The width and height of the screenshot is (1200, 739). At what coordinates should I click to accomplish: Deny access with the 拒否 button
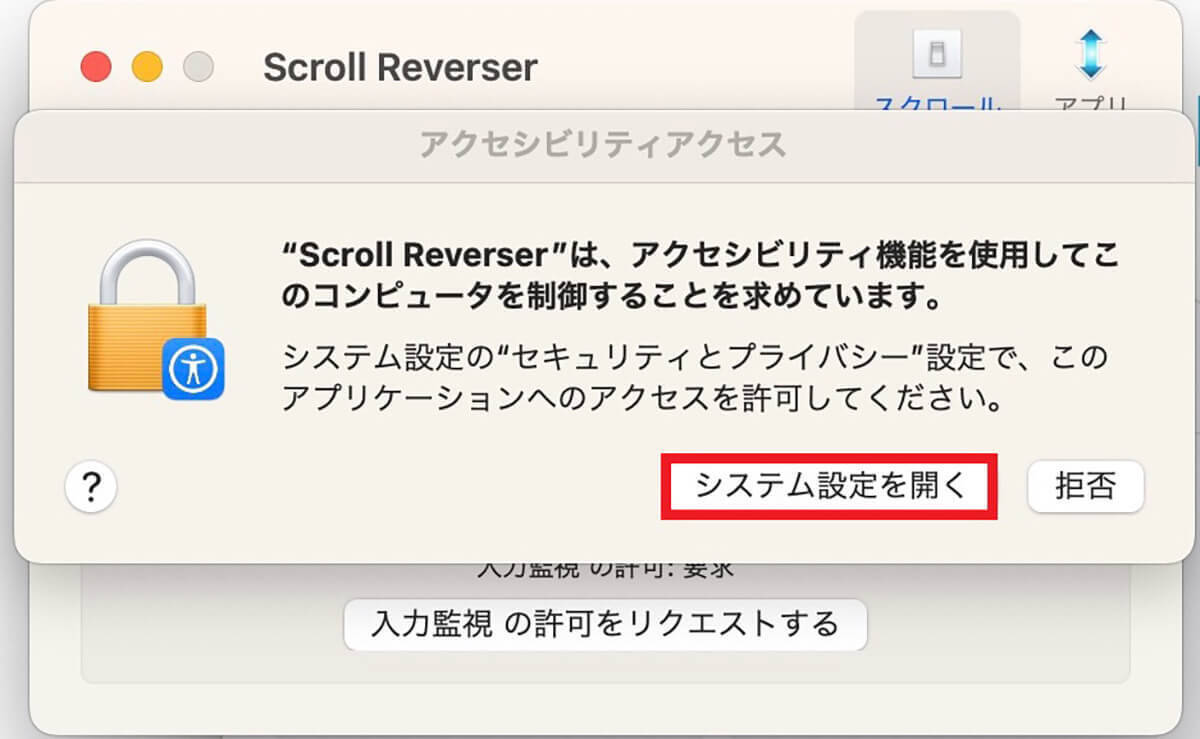[1085, 487]
